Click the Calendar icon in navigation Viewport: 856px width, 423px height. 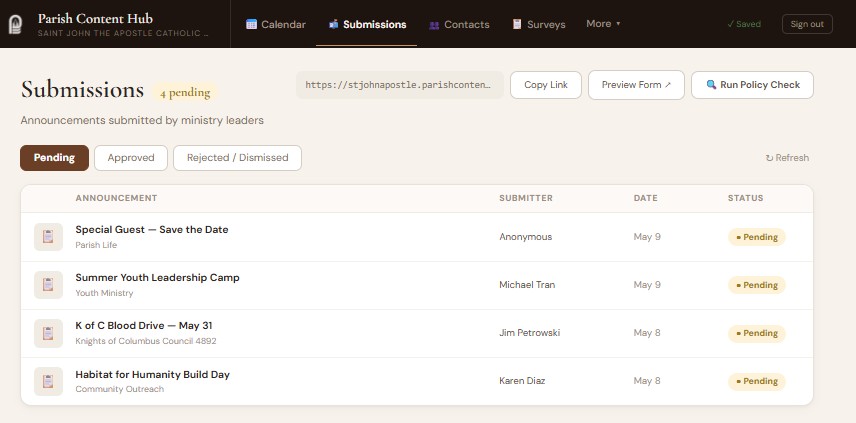[251, 24]
